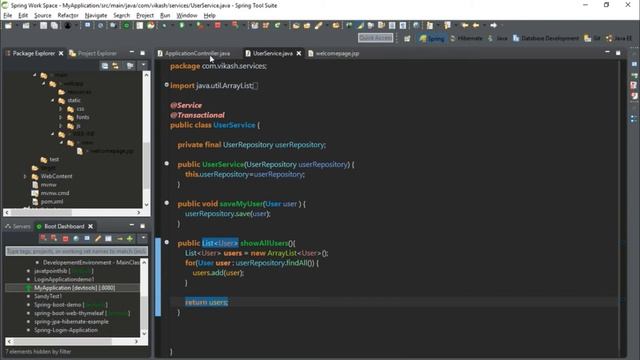The width and height of the screenshot is (640, 360).
Task: Click the pencil edit icon in Boot Dashboard
Action: [x=98, y=238]
